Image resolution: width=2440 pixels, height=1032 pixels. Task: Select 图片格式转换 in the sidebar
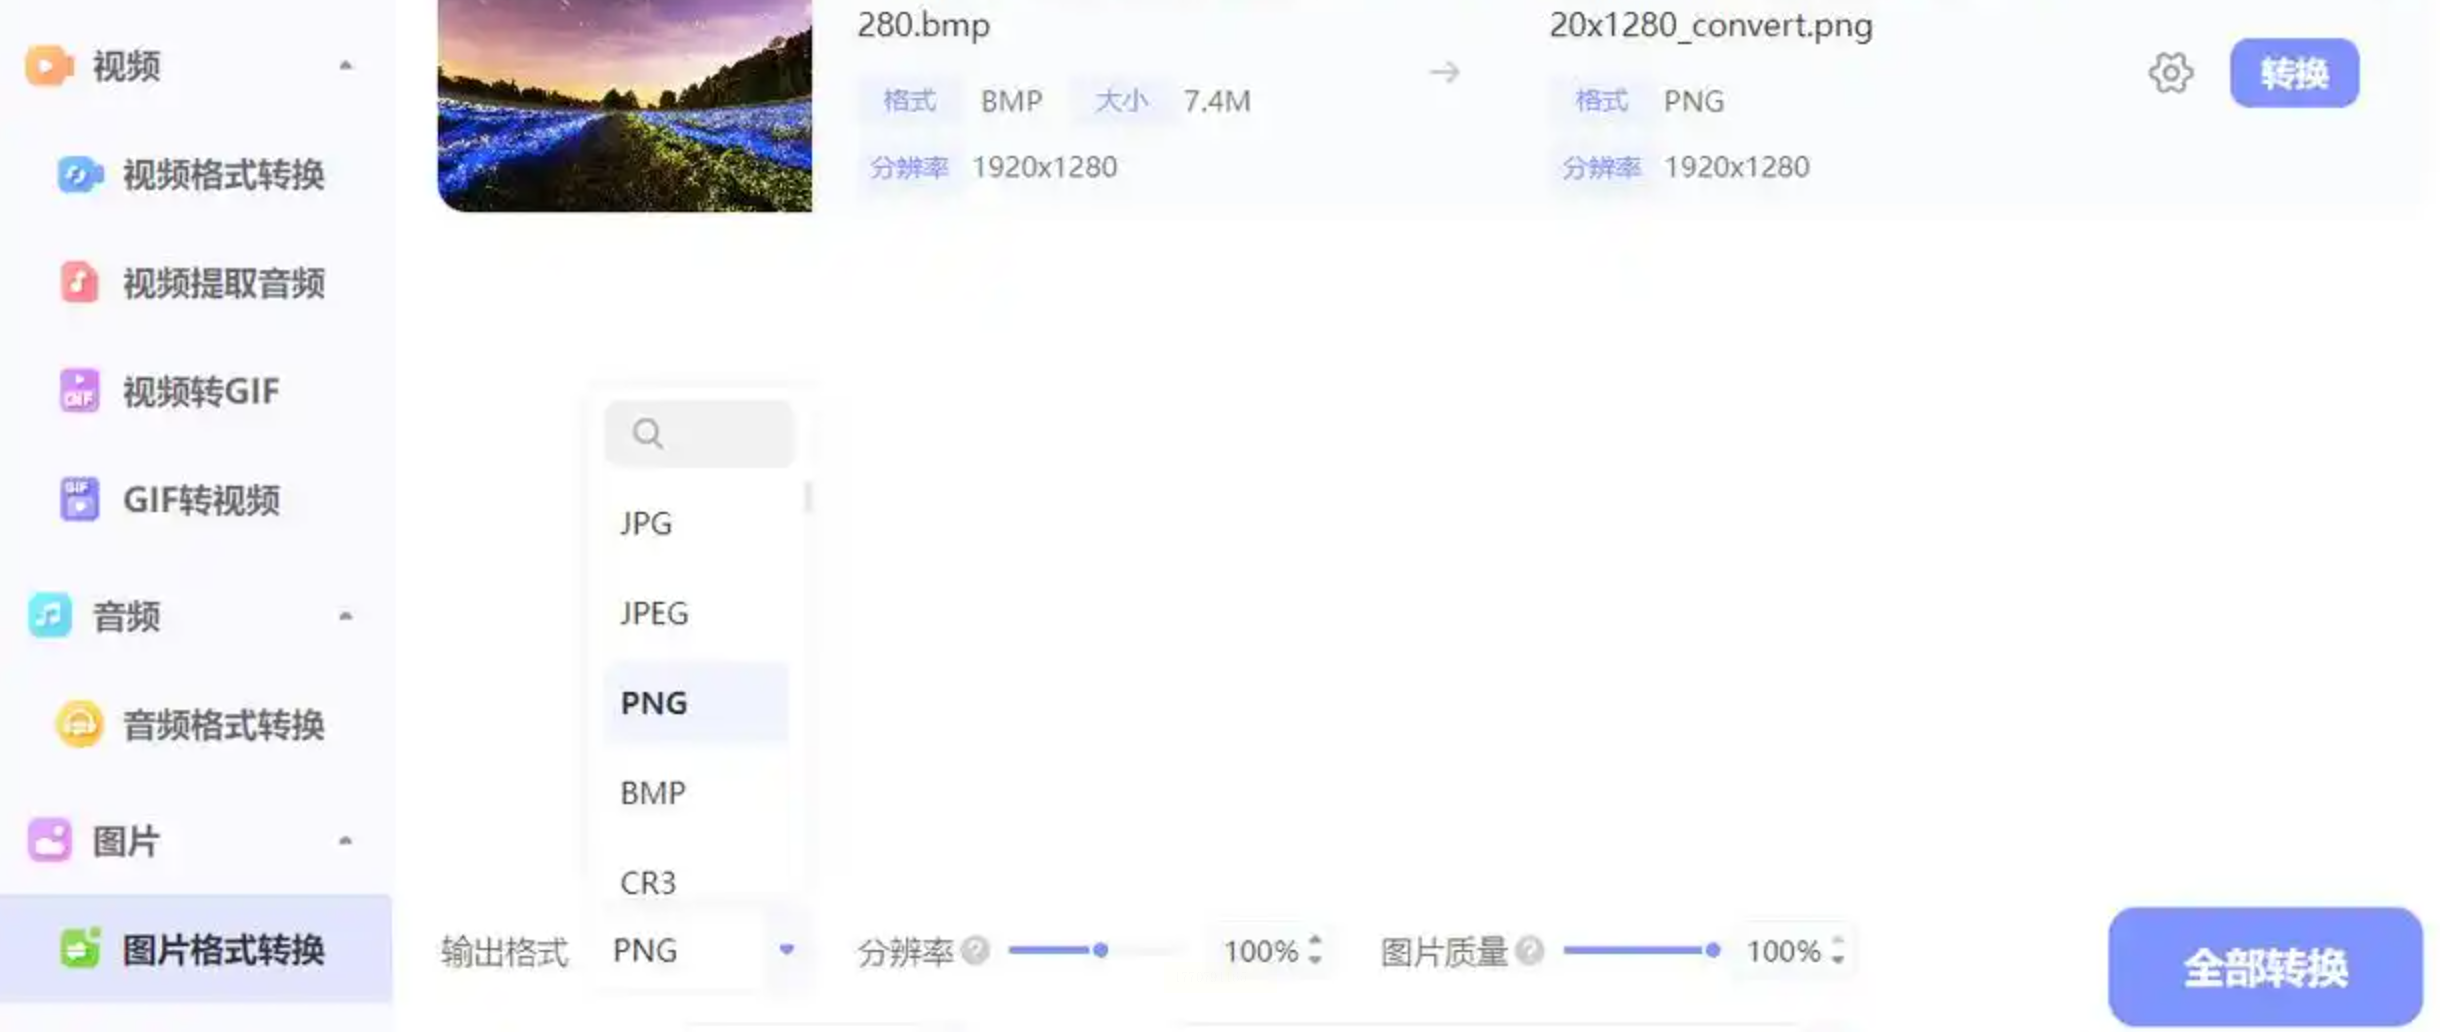point(196,949)
